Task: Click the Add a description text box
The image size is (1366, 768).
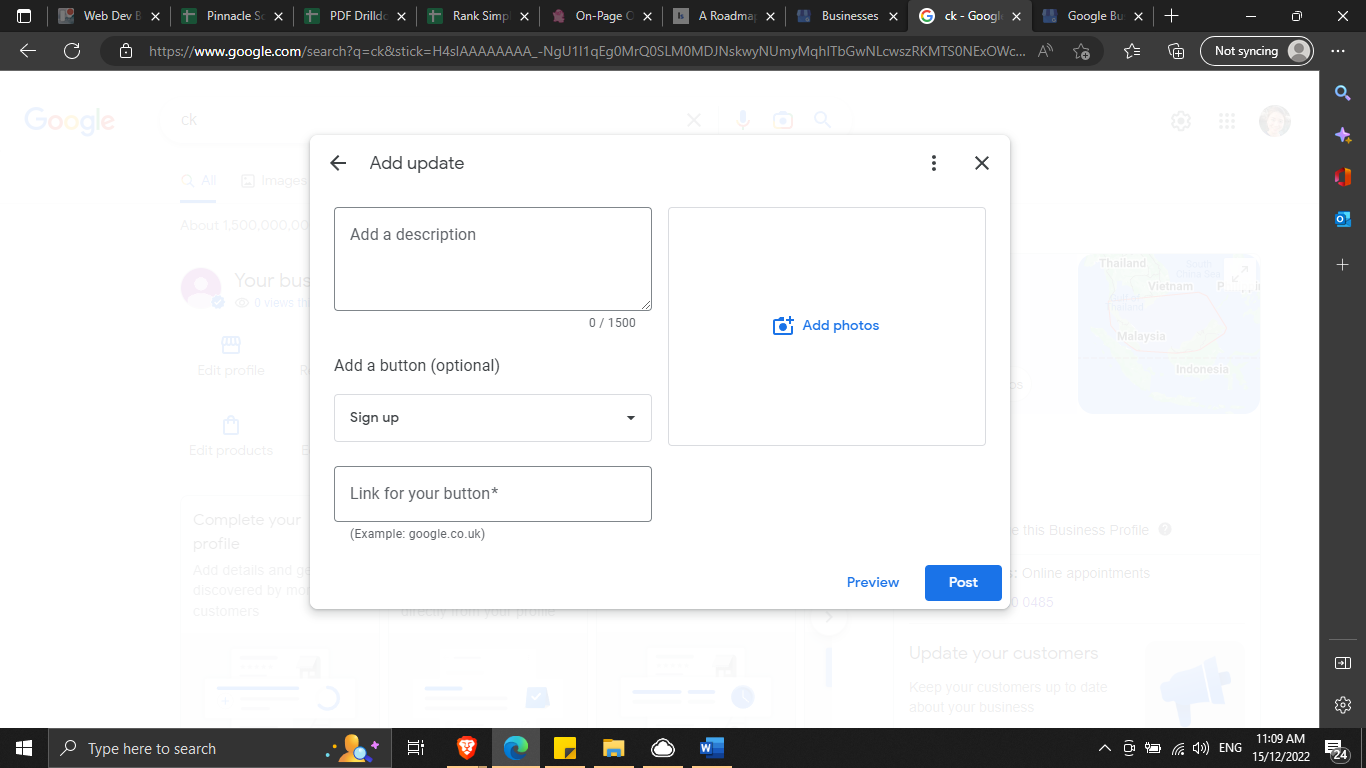Action: click(492, 259)
